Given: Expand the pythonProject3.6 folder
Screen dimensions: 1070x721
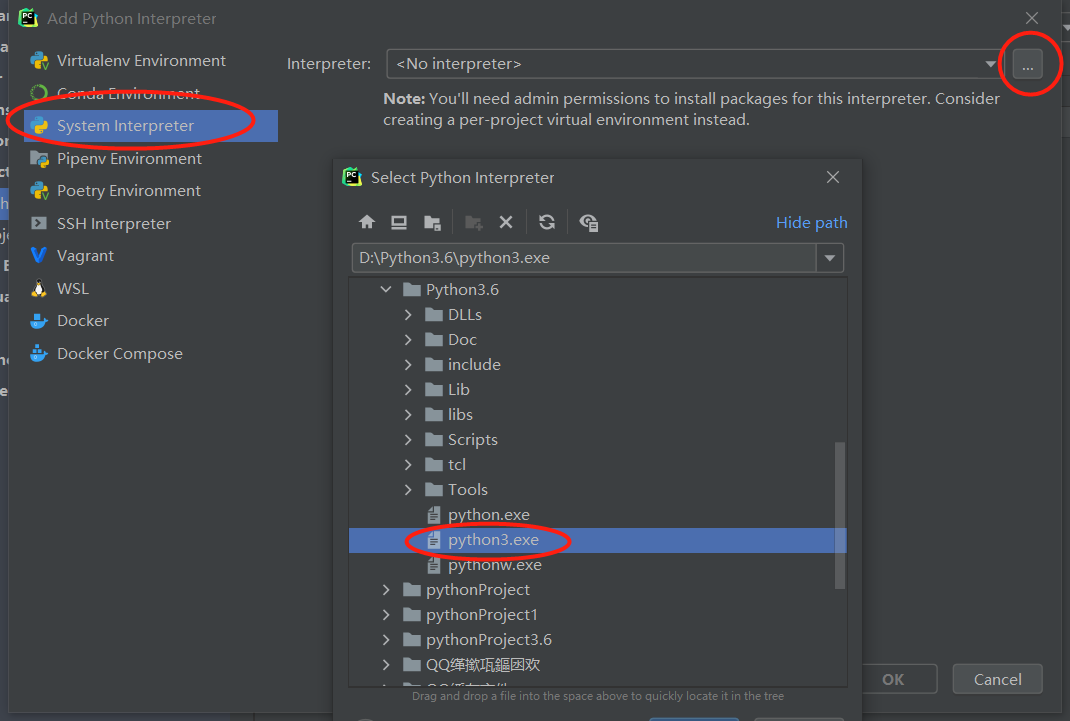Looking at the screenshot, I should point(386,640).
